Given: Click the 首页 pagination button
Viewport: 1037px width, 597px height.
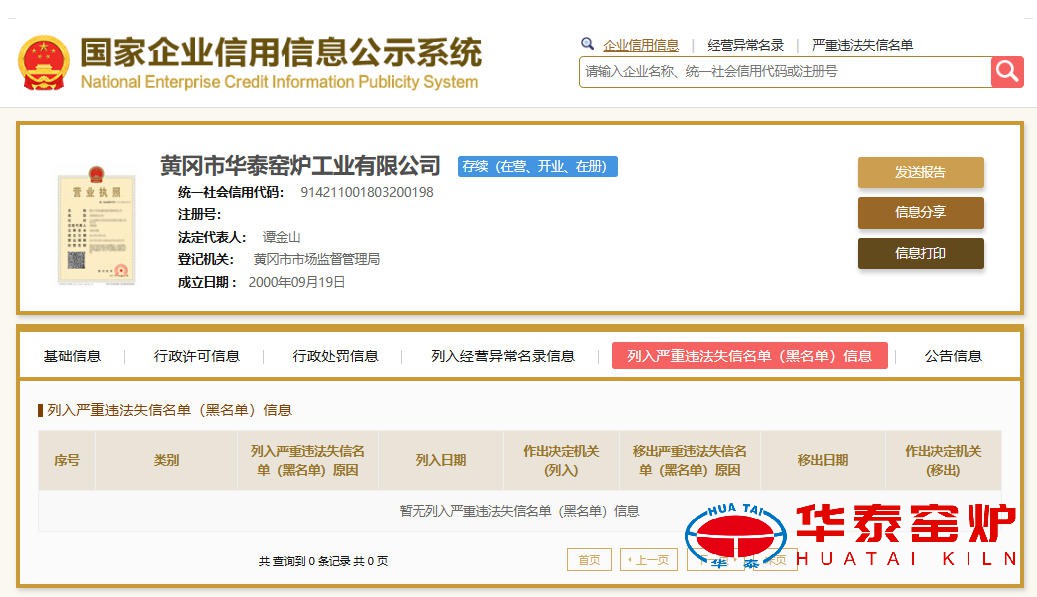Looking at the screenshot, I should point(589,560).
